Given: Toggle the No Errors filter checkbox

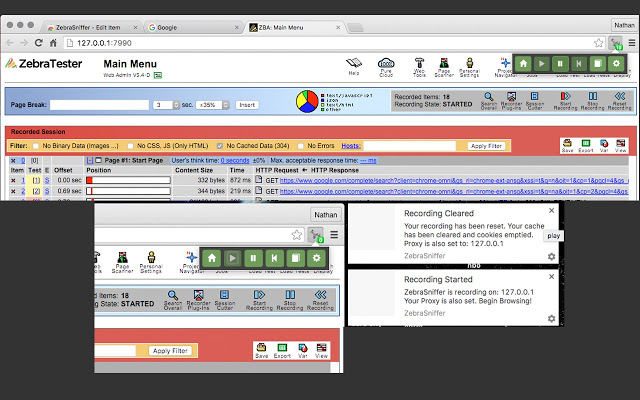Looking at the screenshot, I should pos(301,146).
